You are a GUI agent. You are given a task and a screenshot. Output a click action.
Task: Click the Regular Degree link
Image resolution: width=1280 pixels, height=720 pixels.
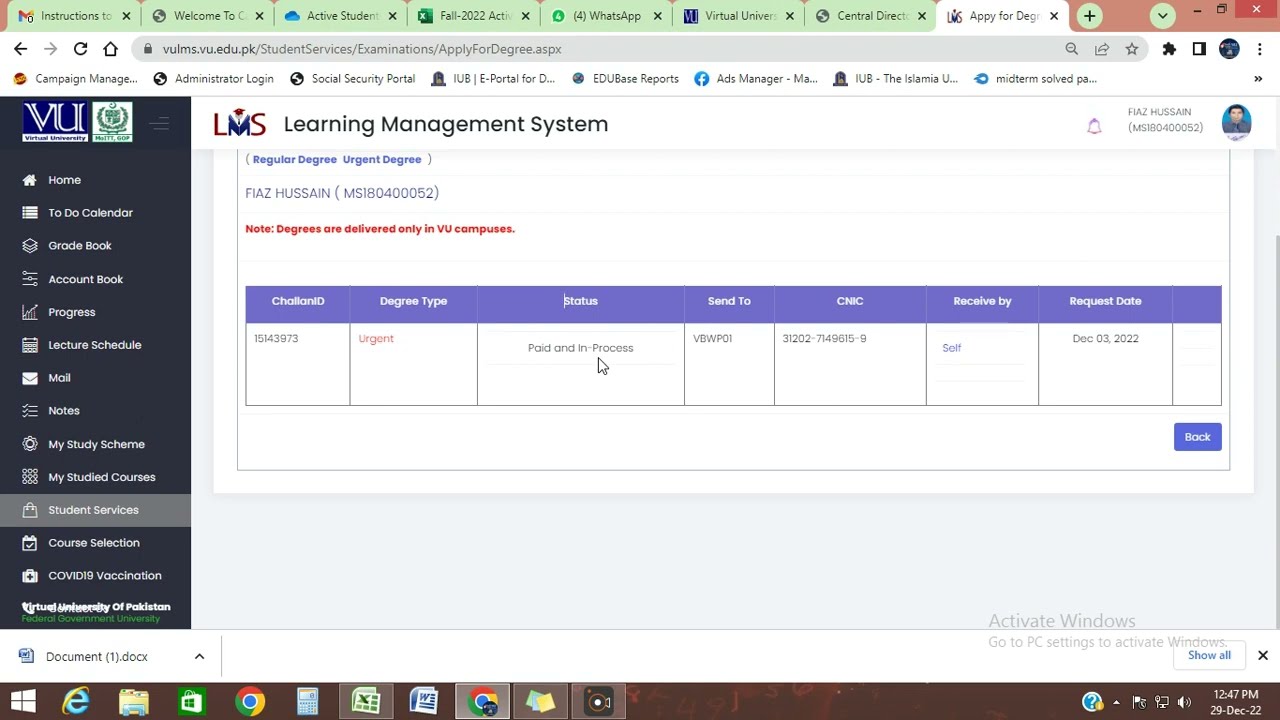pyautogui.click(x=295, y=160)
